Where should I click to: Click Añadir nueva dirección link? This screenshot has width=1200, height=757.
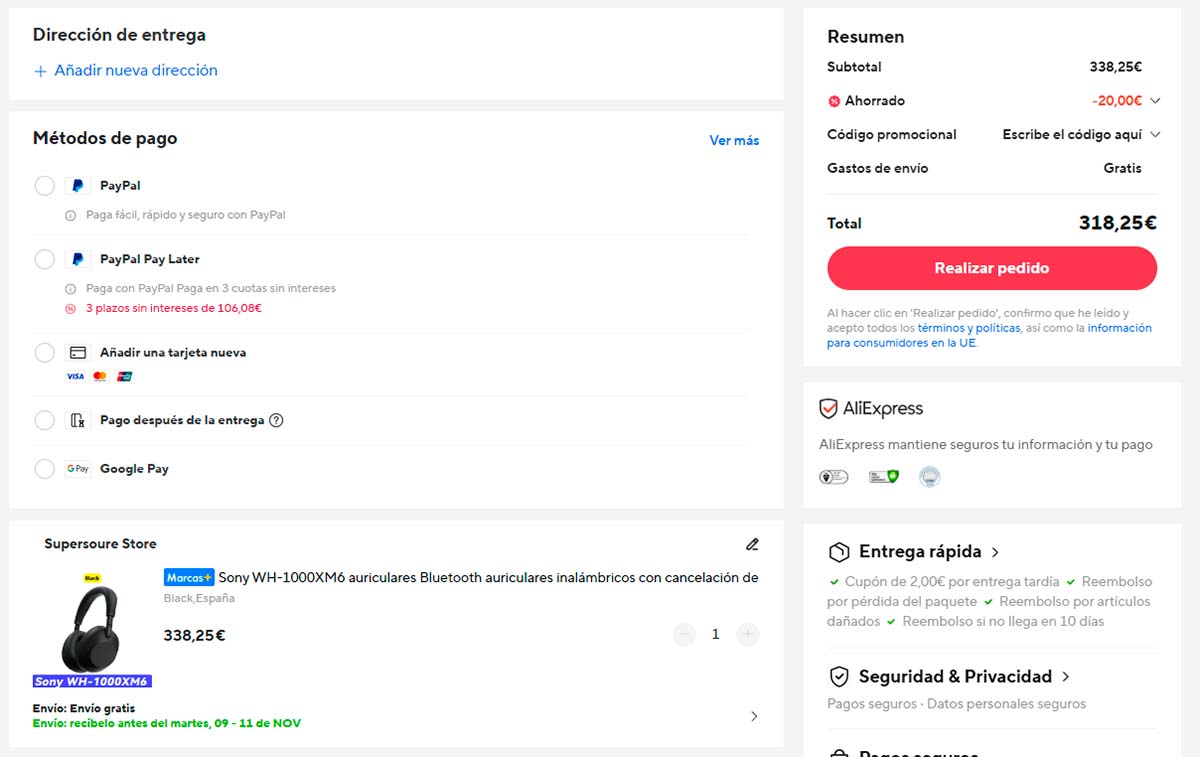coord(125,71)
